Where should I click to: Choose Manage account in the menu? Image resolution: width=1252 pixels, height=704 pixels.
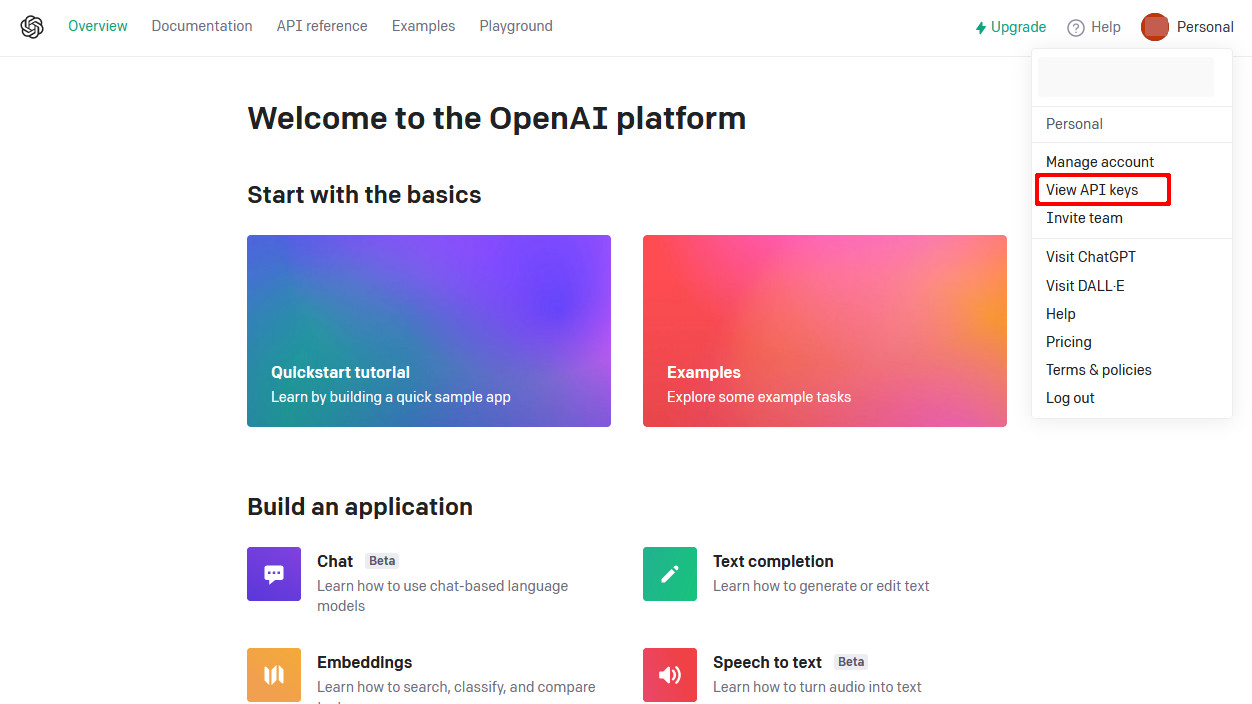(1100, 162)
